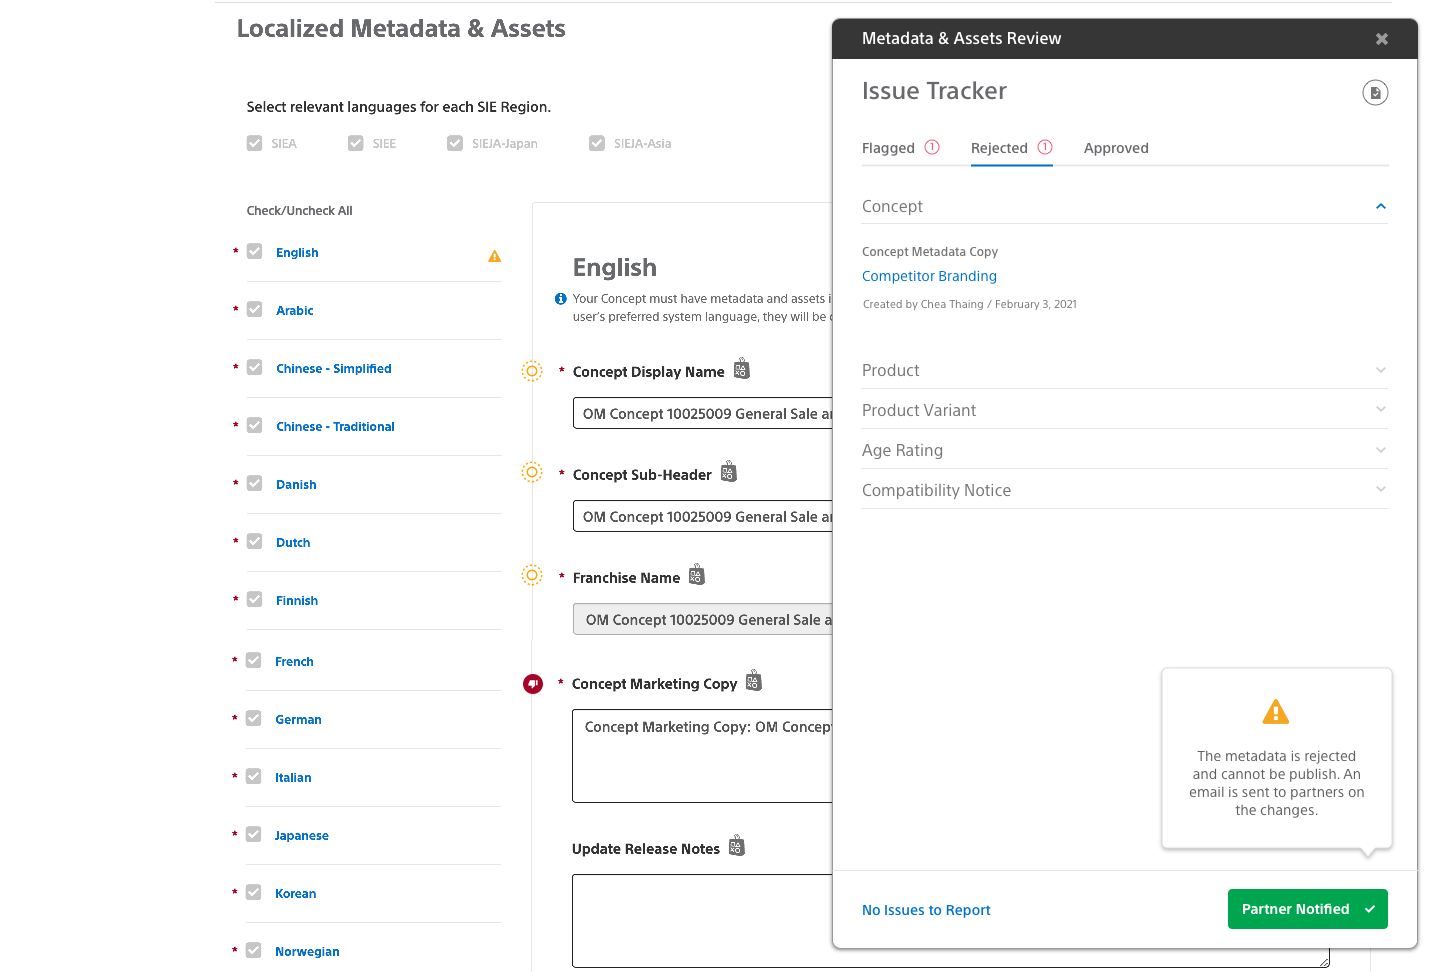Open translation icon next to Concept Display Name
The image size is (1440, 972).
point(741,369)
